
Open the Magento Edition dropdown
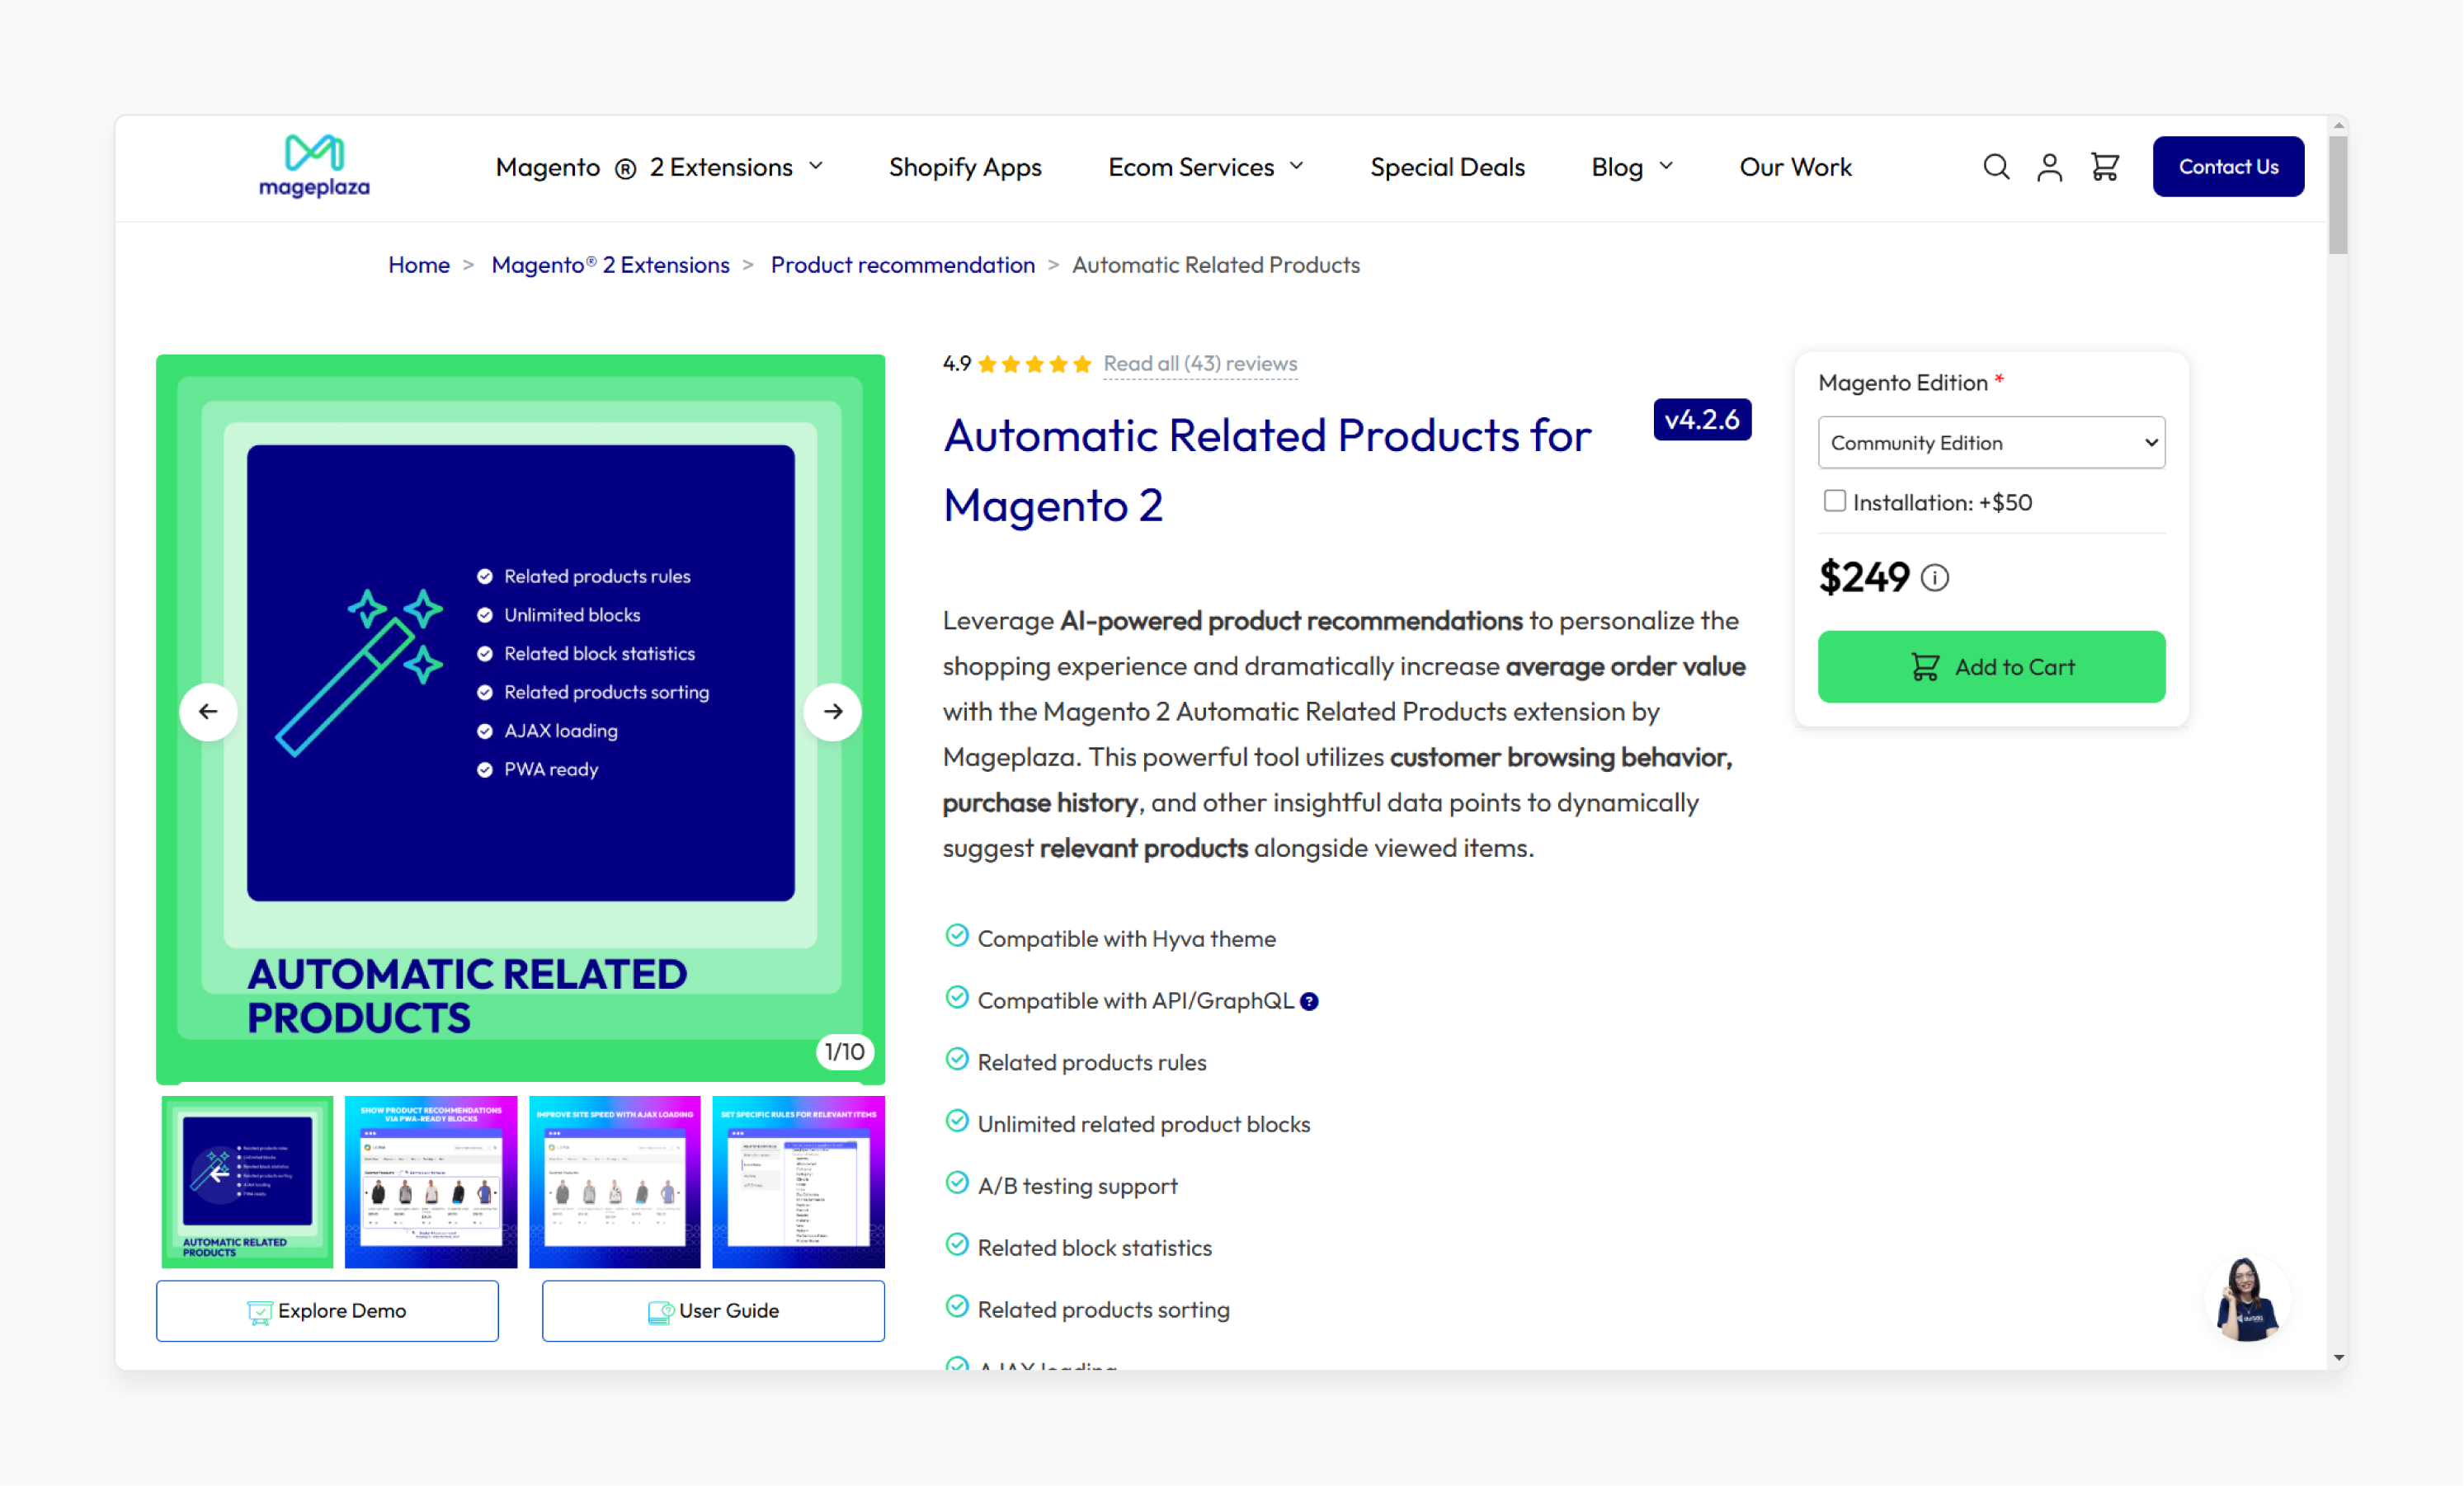(1991, 443)
